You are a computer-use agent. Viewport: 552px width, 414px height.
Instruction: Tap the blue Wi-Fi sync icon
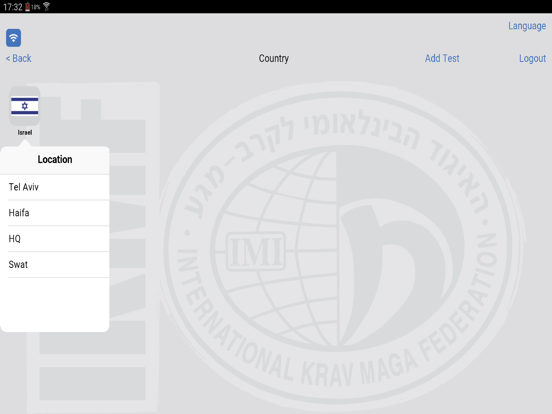pos(13,38)
